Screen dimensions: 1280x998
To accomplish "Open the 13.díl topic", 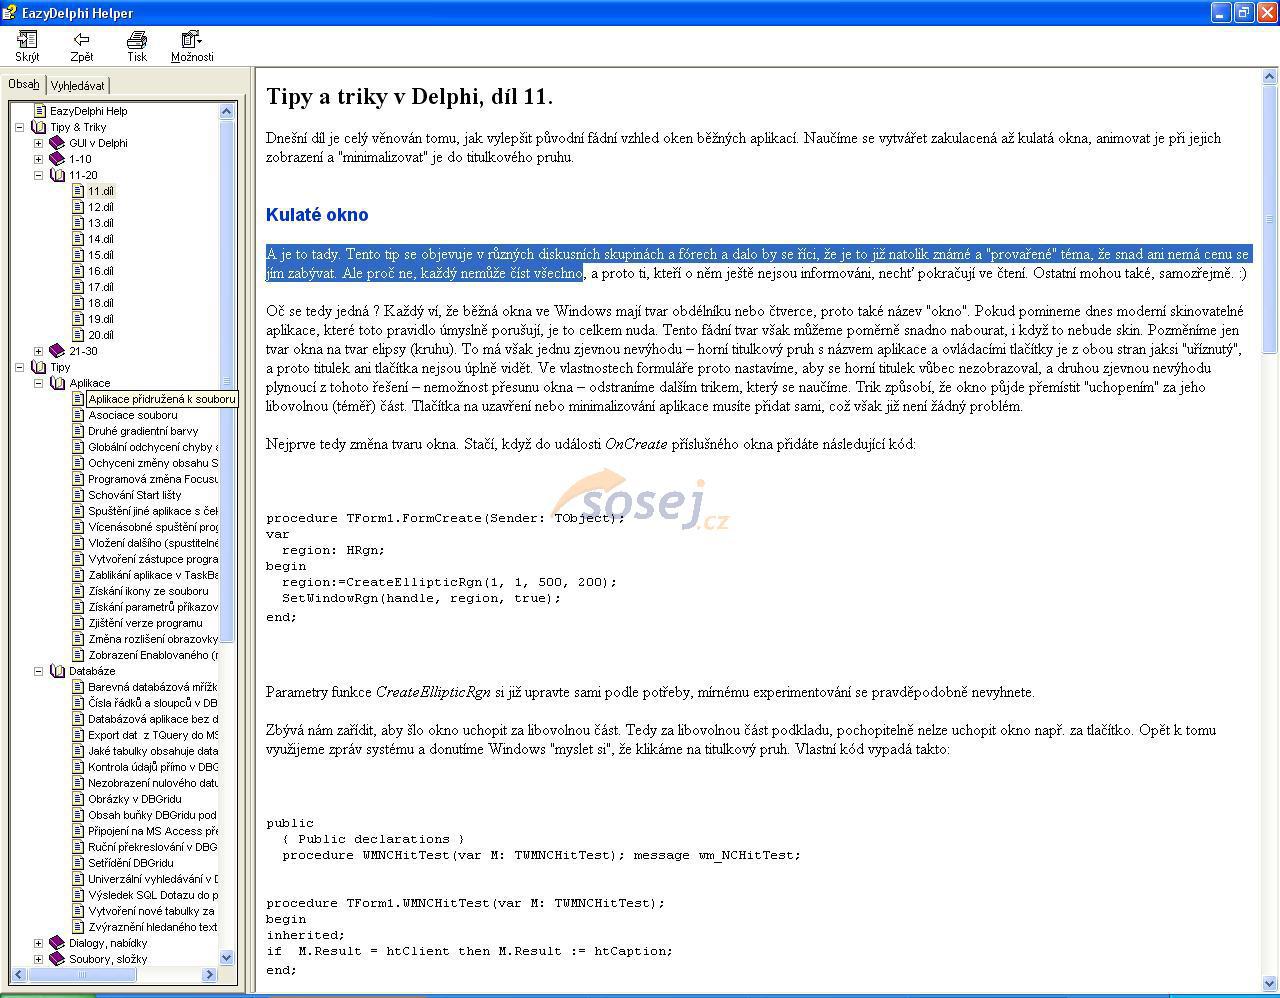I will click(101, 223).
